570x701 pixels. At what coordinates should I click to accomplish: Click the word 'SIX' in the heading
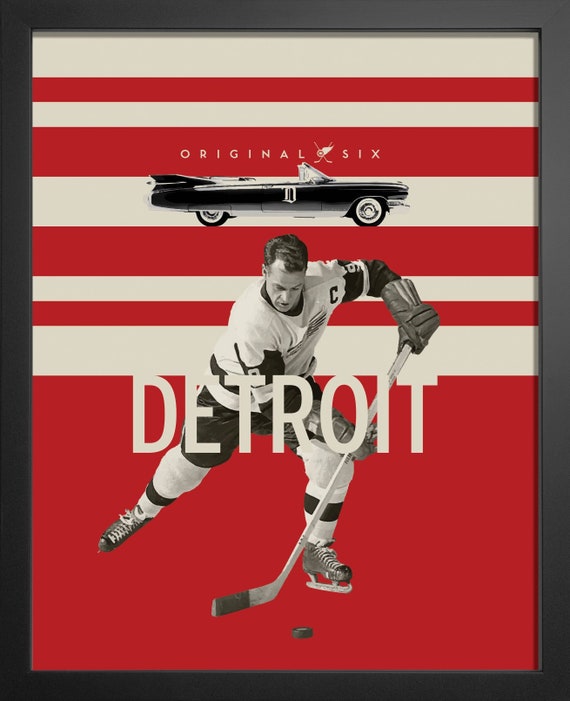362,154
